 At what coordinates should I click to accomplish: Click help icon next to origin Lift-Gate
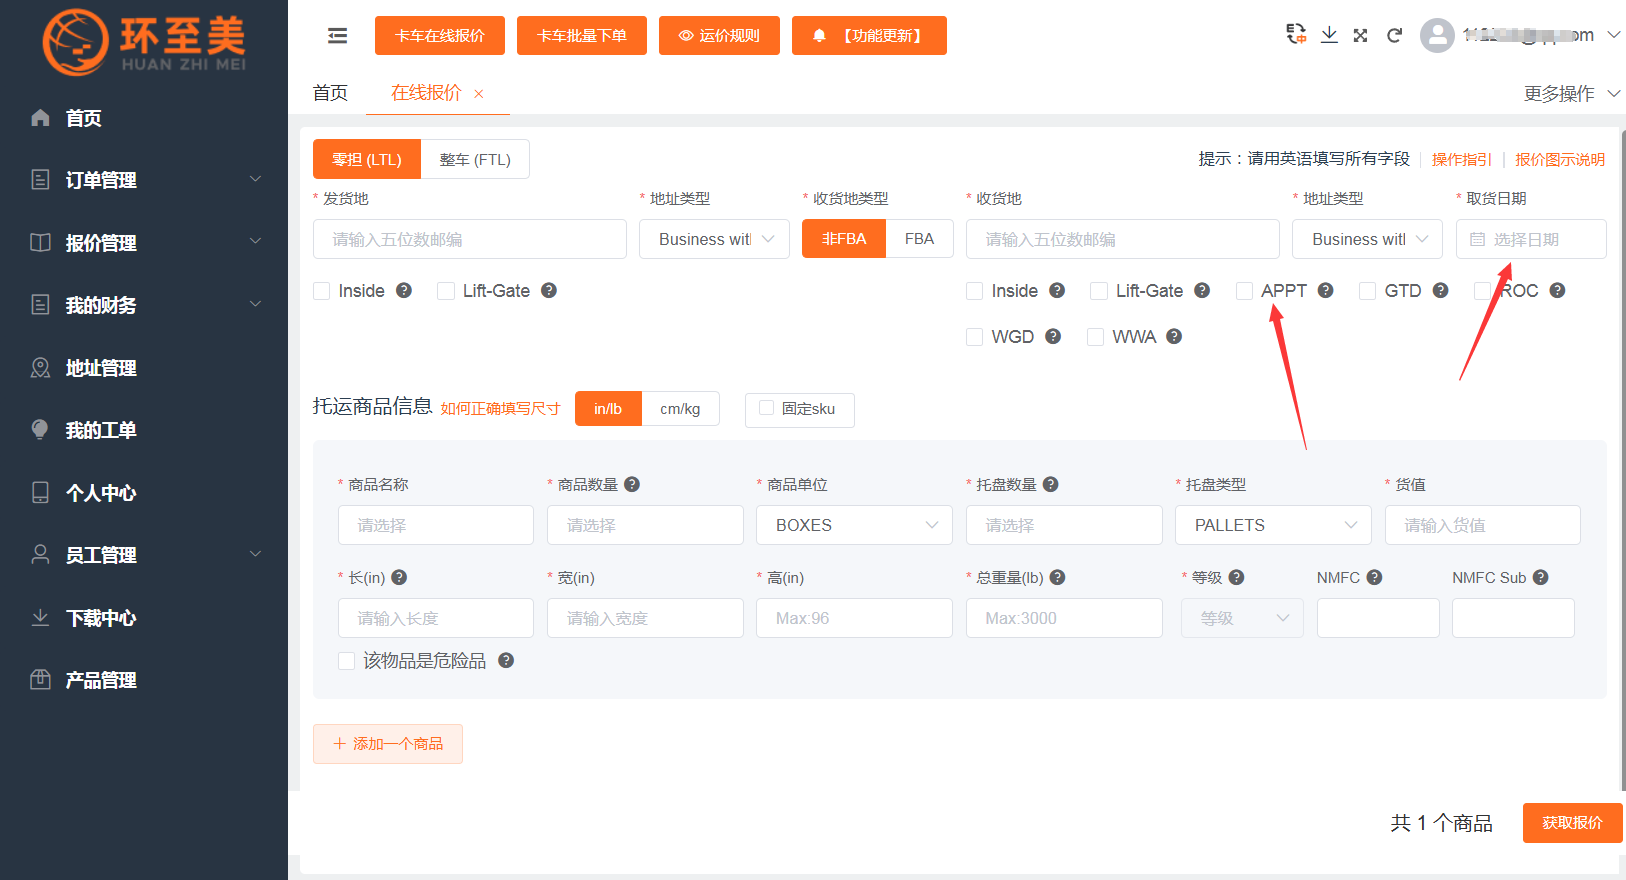pos(549,290)
